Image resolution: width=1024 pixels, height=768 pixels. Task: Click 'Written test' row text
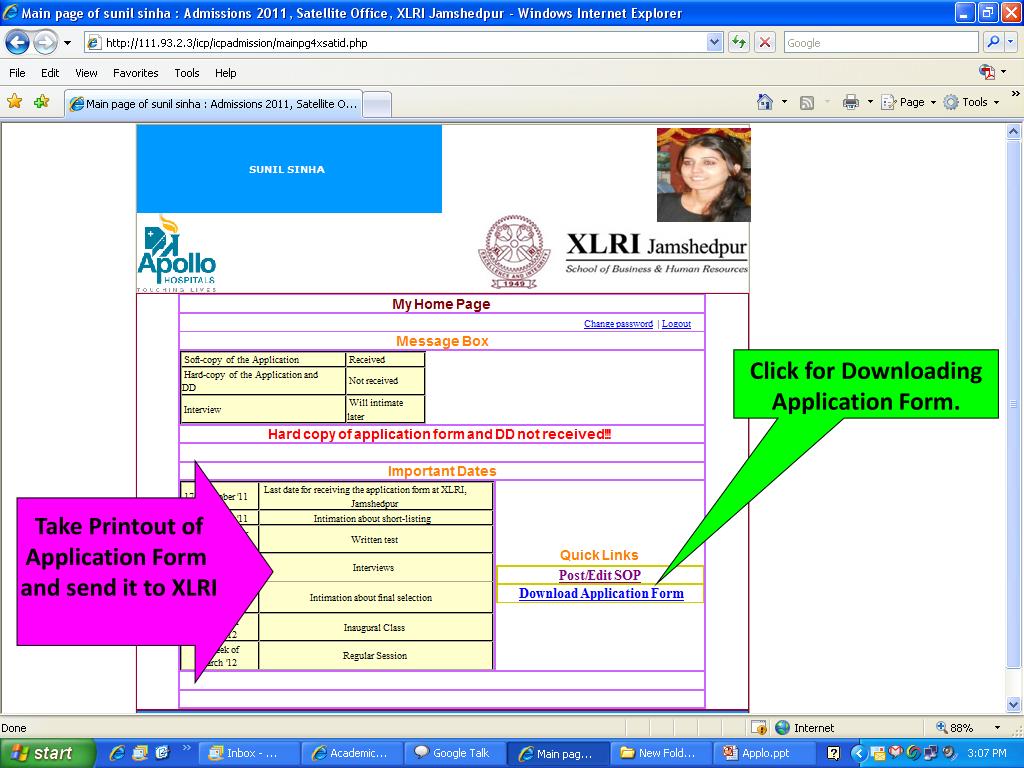tap(374, 540)
